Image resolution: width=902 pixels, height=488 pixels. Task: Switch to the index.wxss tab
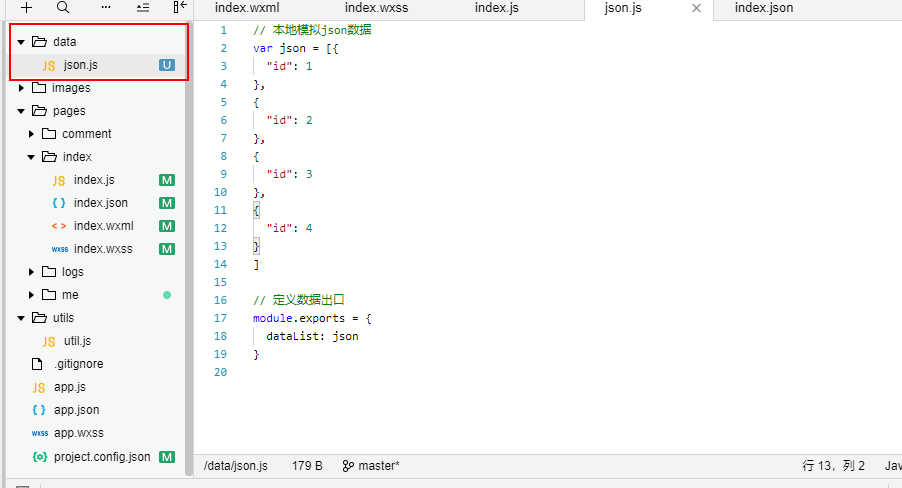[377, 8]
